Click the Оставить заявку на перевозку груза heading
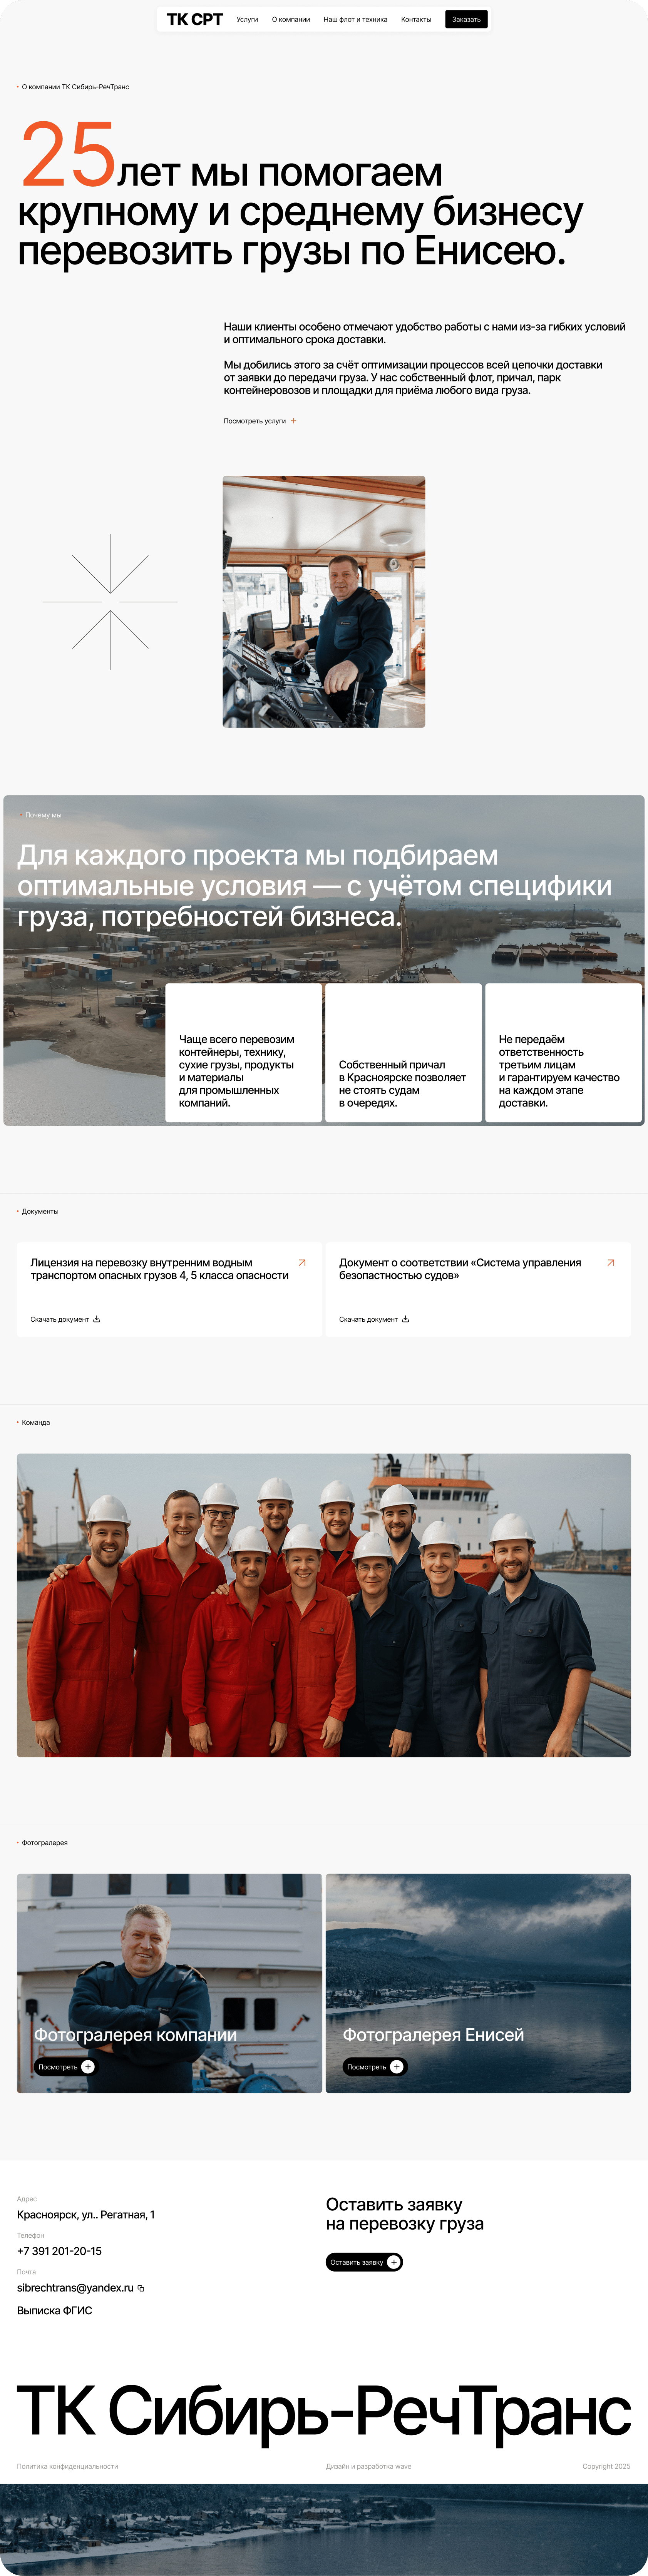This screenshot has width=648, height=2576. pyautogui.click(x=405, y=2214)
